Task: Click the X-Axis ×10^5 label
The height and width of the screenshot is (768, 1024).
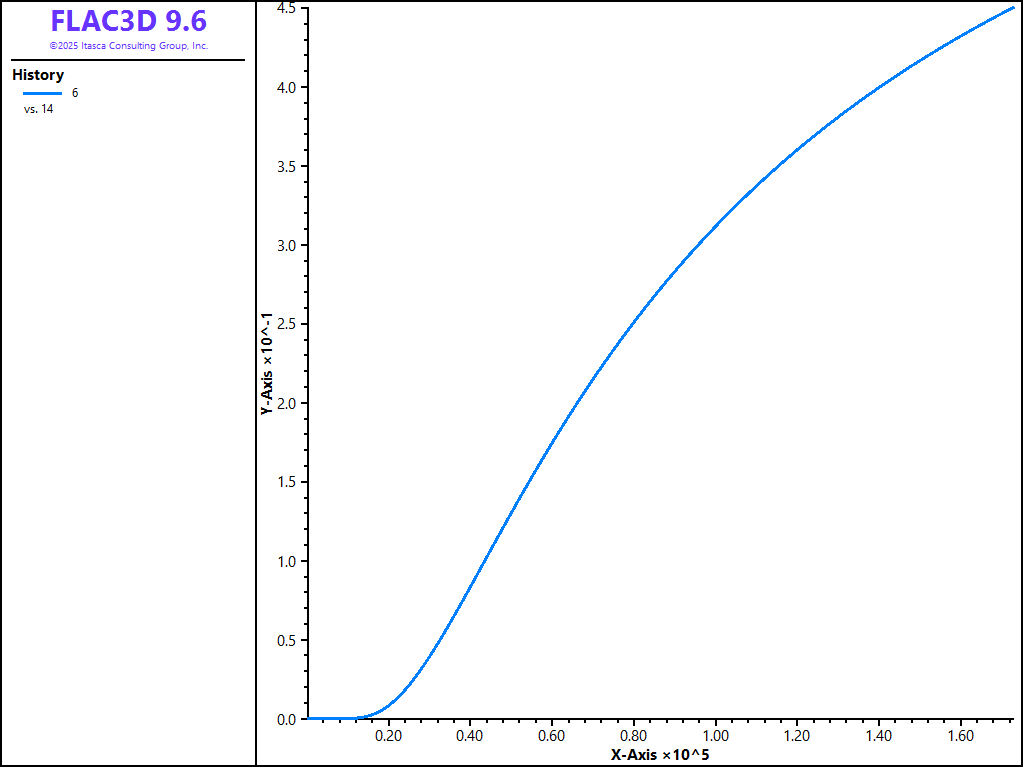Action: click(660, 756)
